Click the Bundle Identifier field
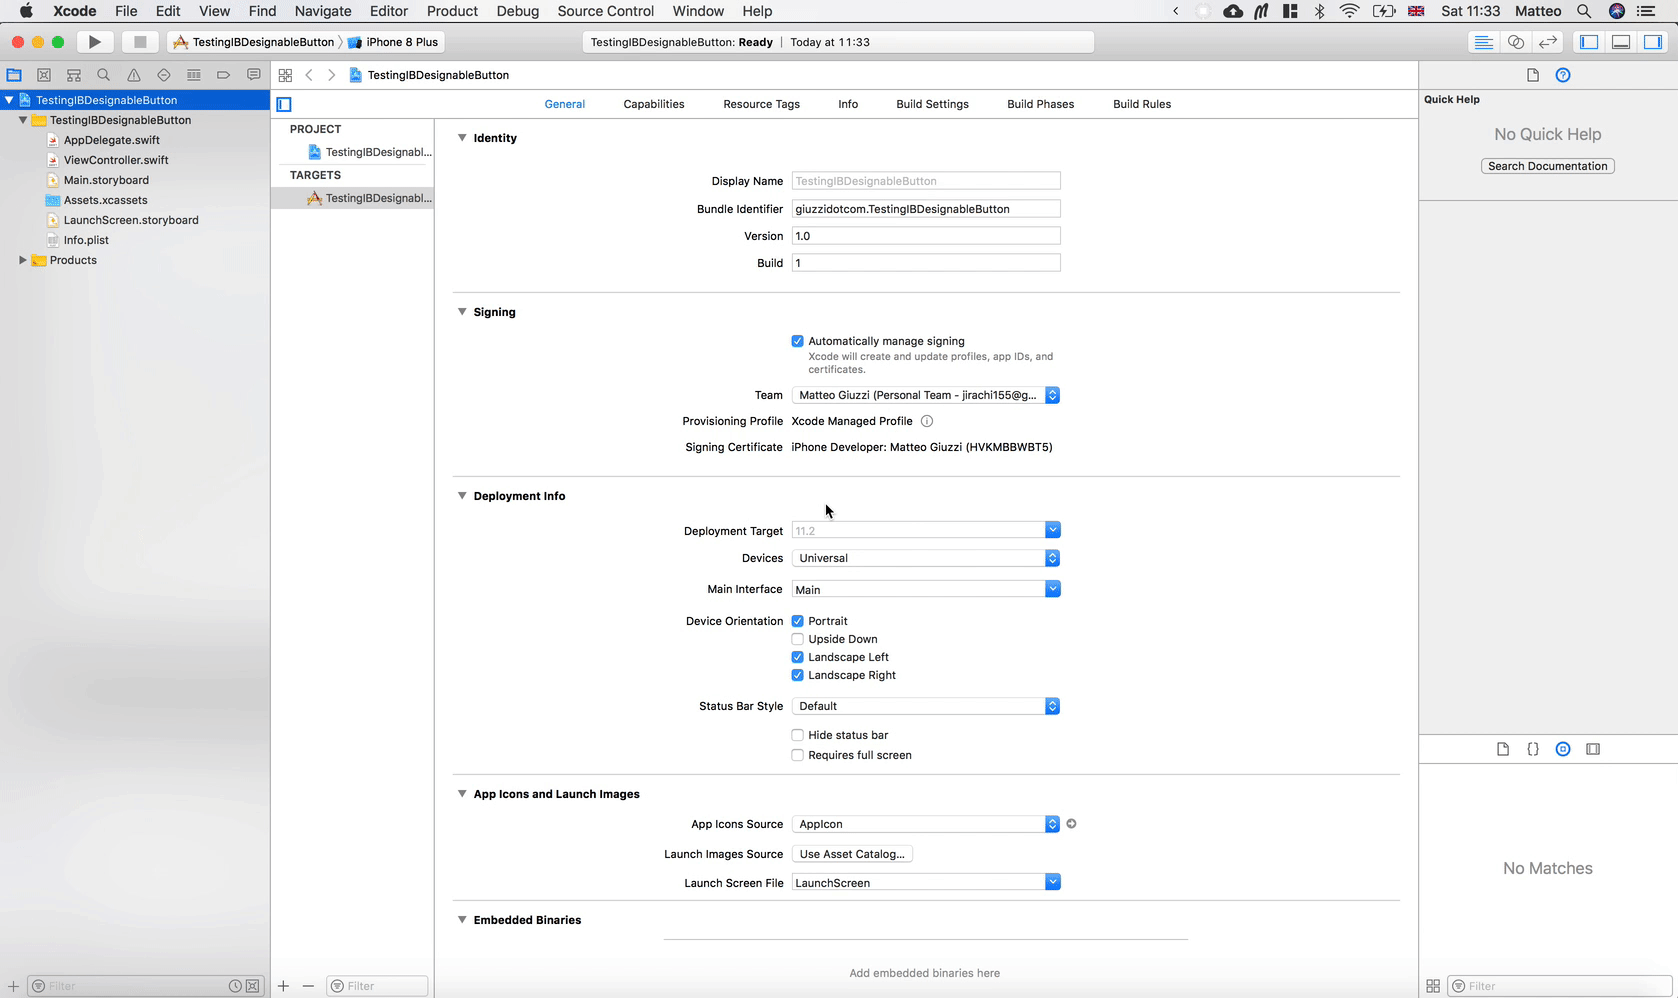 tap(925, 209)
